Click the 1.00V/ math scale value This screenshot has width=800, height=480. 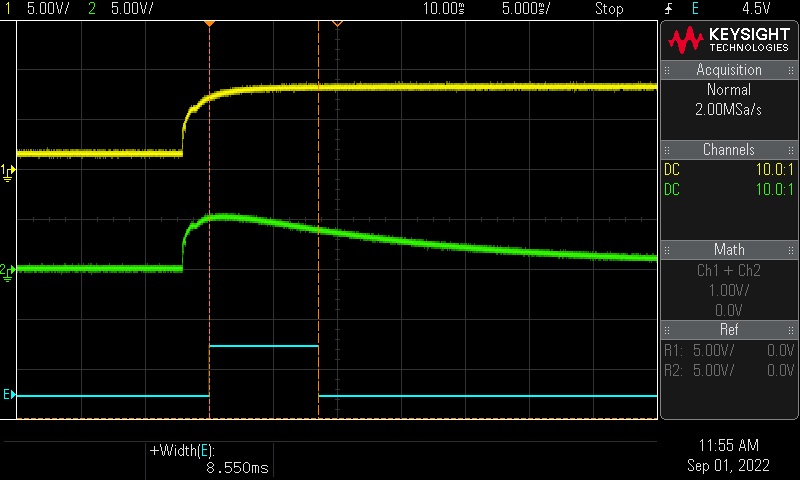729,290
